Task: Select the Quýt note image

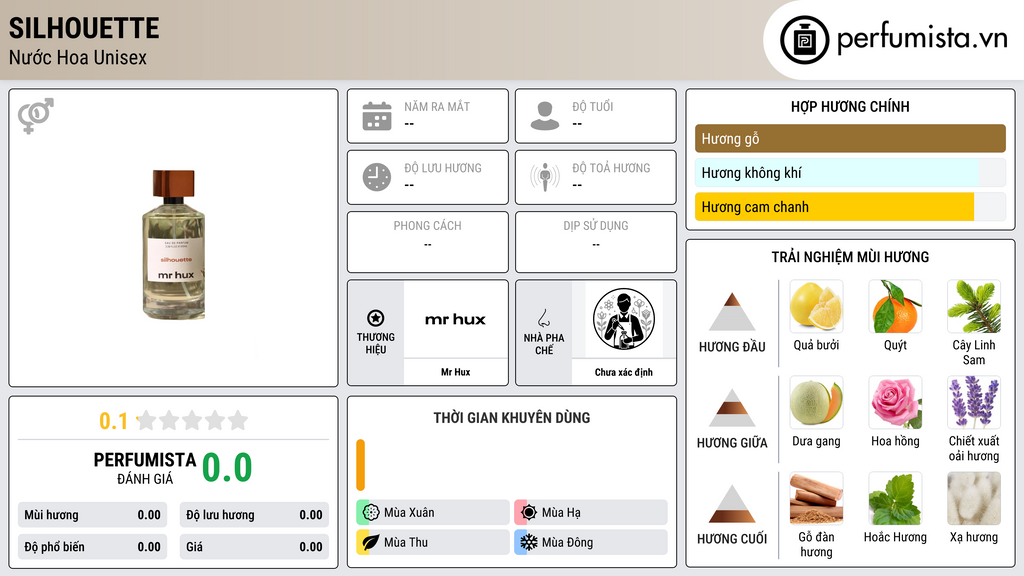Action: (895, 306)
